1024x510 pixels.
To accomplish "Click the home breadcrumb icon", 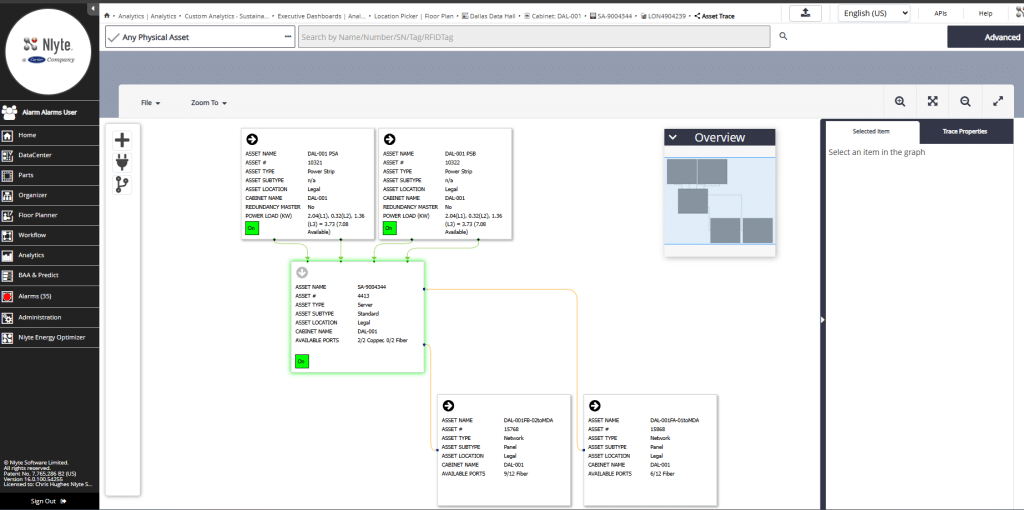I will (106, 16).
